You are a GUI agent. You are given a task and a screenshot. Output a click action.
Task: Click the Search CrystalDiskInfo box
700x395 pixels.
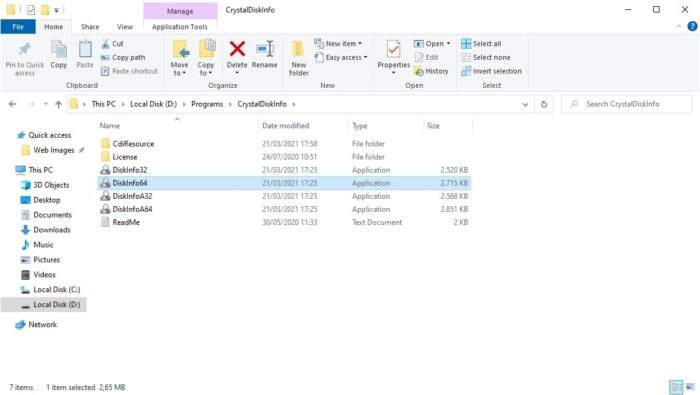pyautogui.click(x=626, y=104)
